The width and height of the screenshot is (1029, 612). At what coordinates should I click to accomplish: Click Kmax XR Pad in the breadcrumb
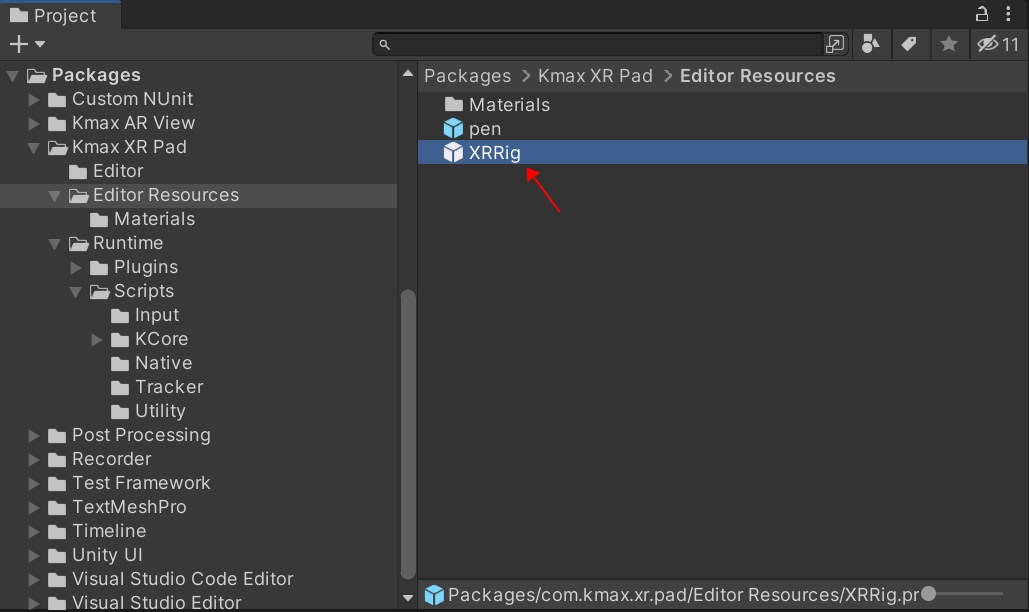(x=595, y=76)
